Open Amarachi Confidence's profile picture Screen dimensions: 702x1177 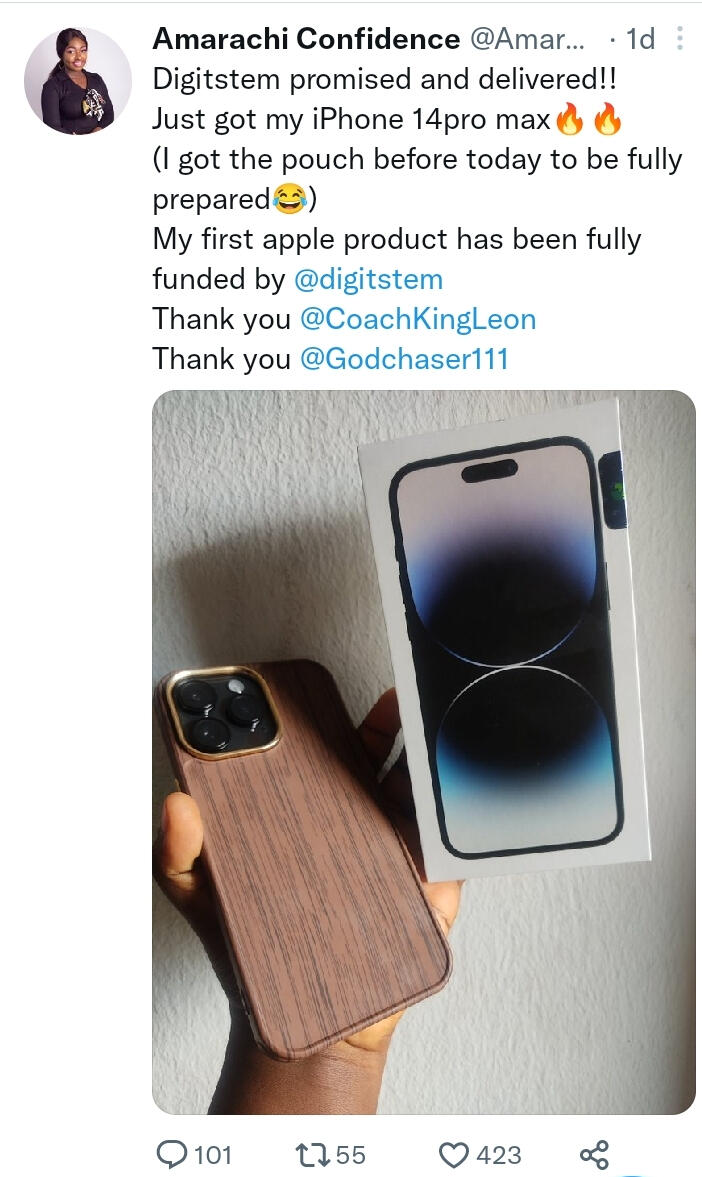[x=78, y=80]
